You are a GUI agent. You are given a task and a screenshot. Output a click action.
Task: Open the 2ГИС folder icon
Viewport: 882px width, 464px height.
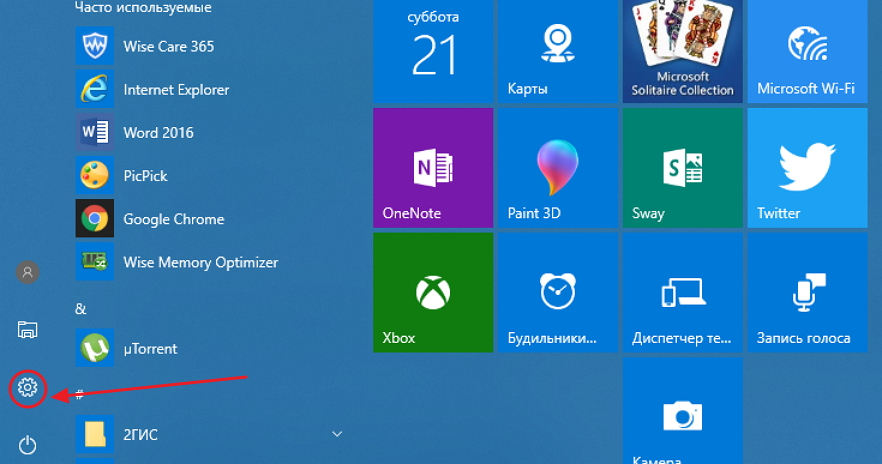coord(94,434)
